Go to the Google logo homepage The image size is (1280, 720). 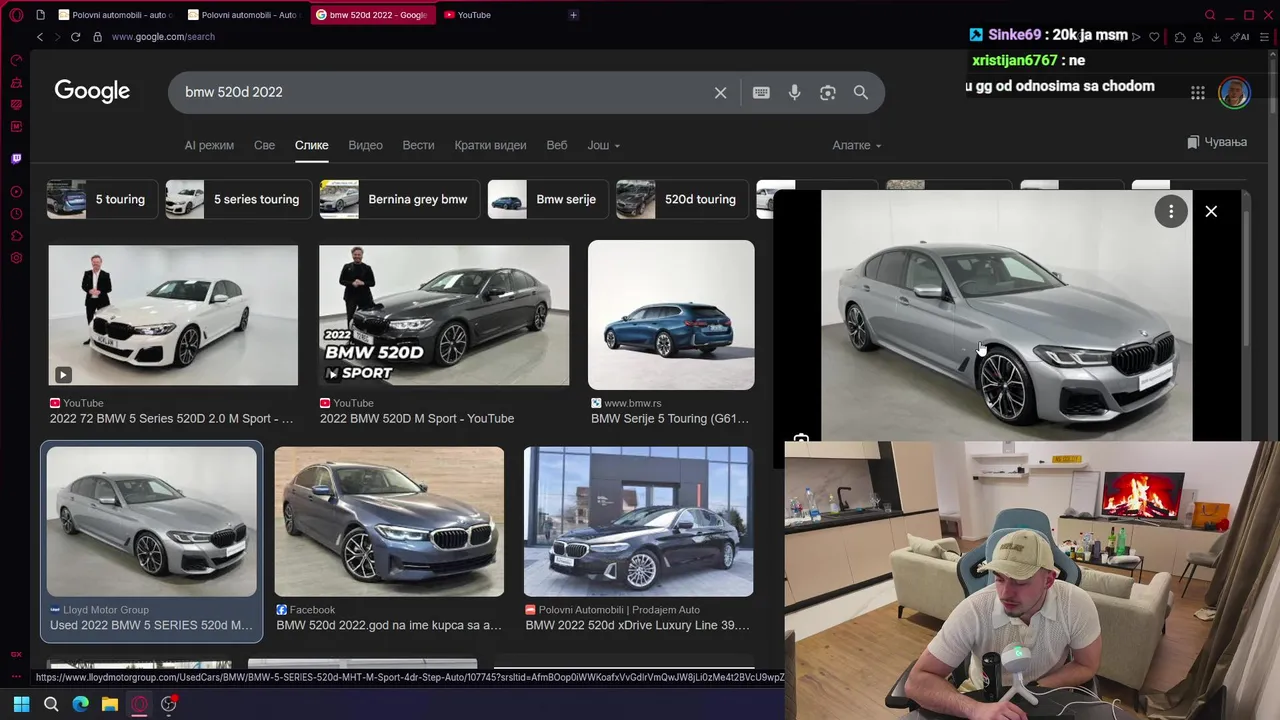click(92, 91)
